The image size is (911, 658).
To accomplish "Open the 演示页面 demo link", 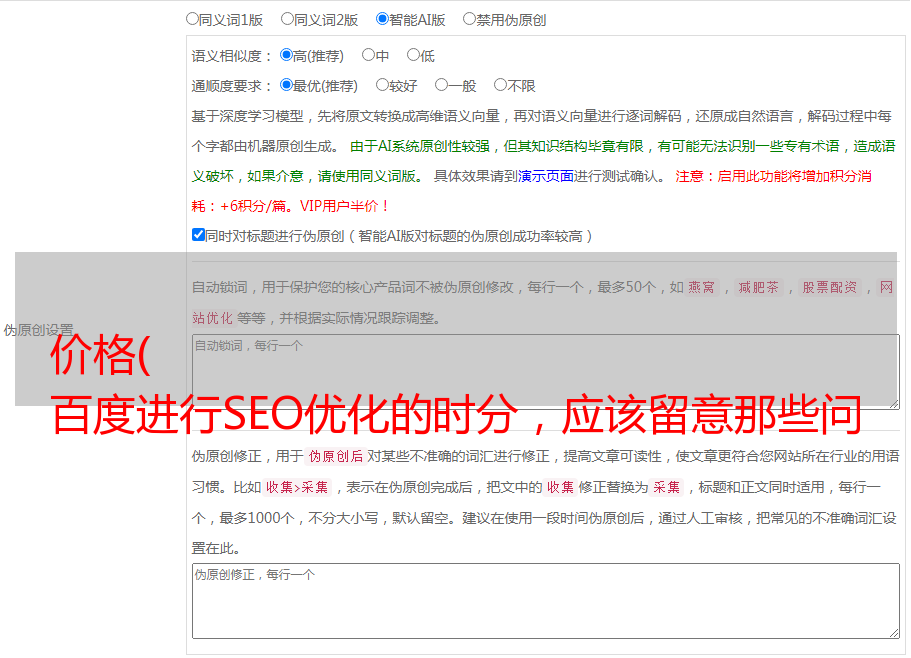I will coord(546,176).
